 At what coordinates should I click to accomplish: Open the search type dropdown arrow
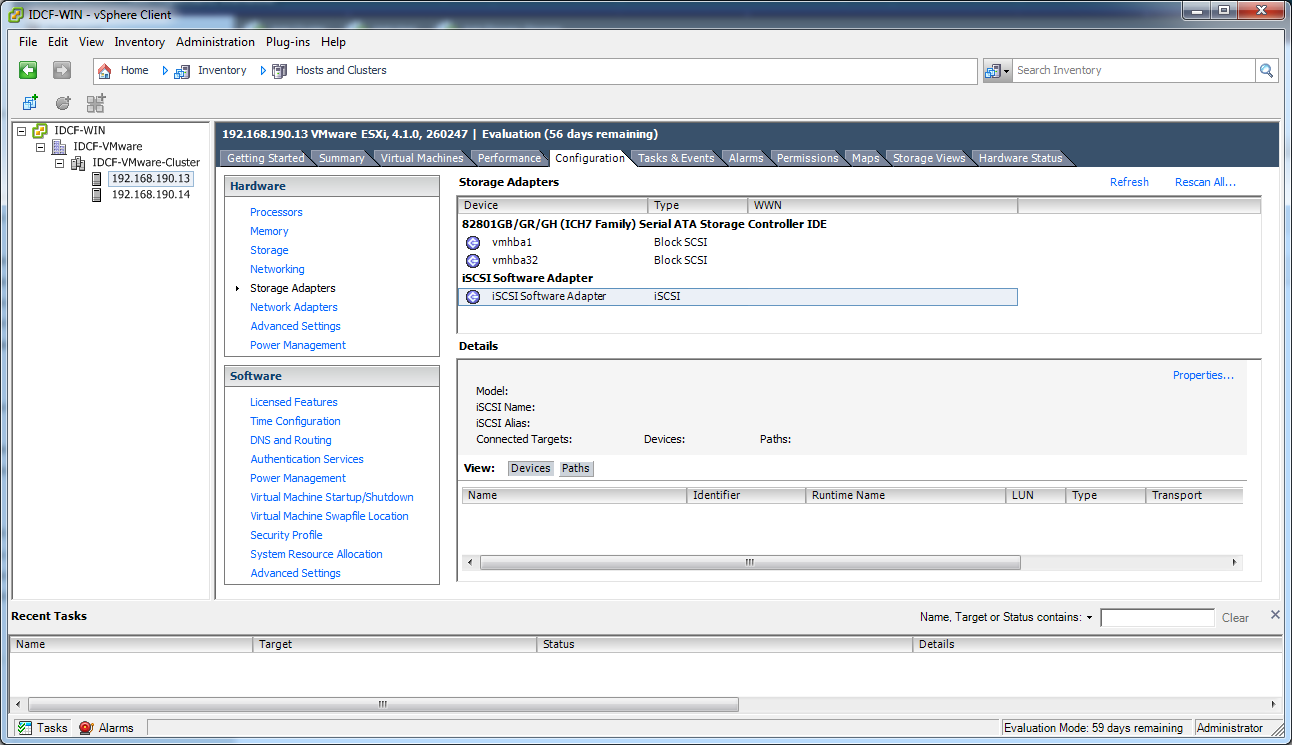(x=1005, y=70)
